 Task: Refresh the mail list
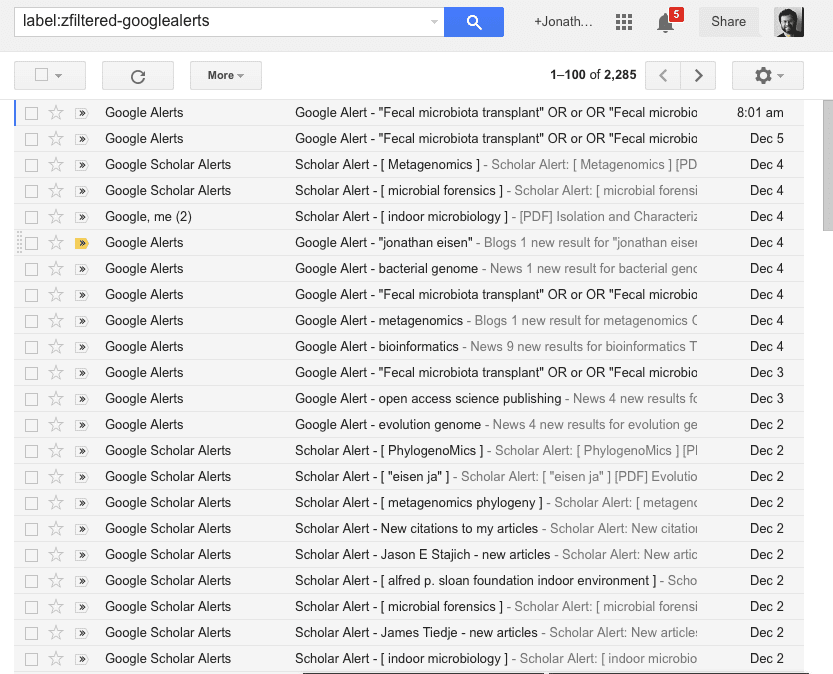click(x=138, y=76)
